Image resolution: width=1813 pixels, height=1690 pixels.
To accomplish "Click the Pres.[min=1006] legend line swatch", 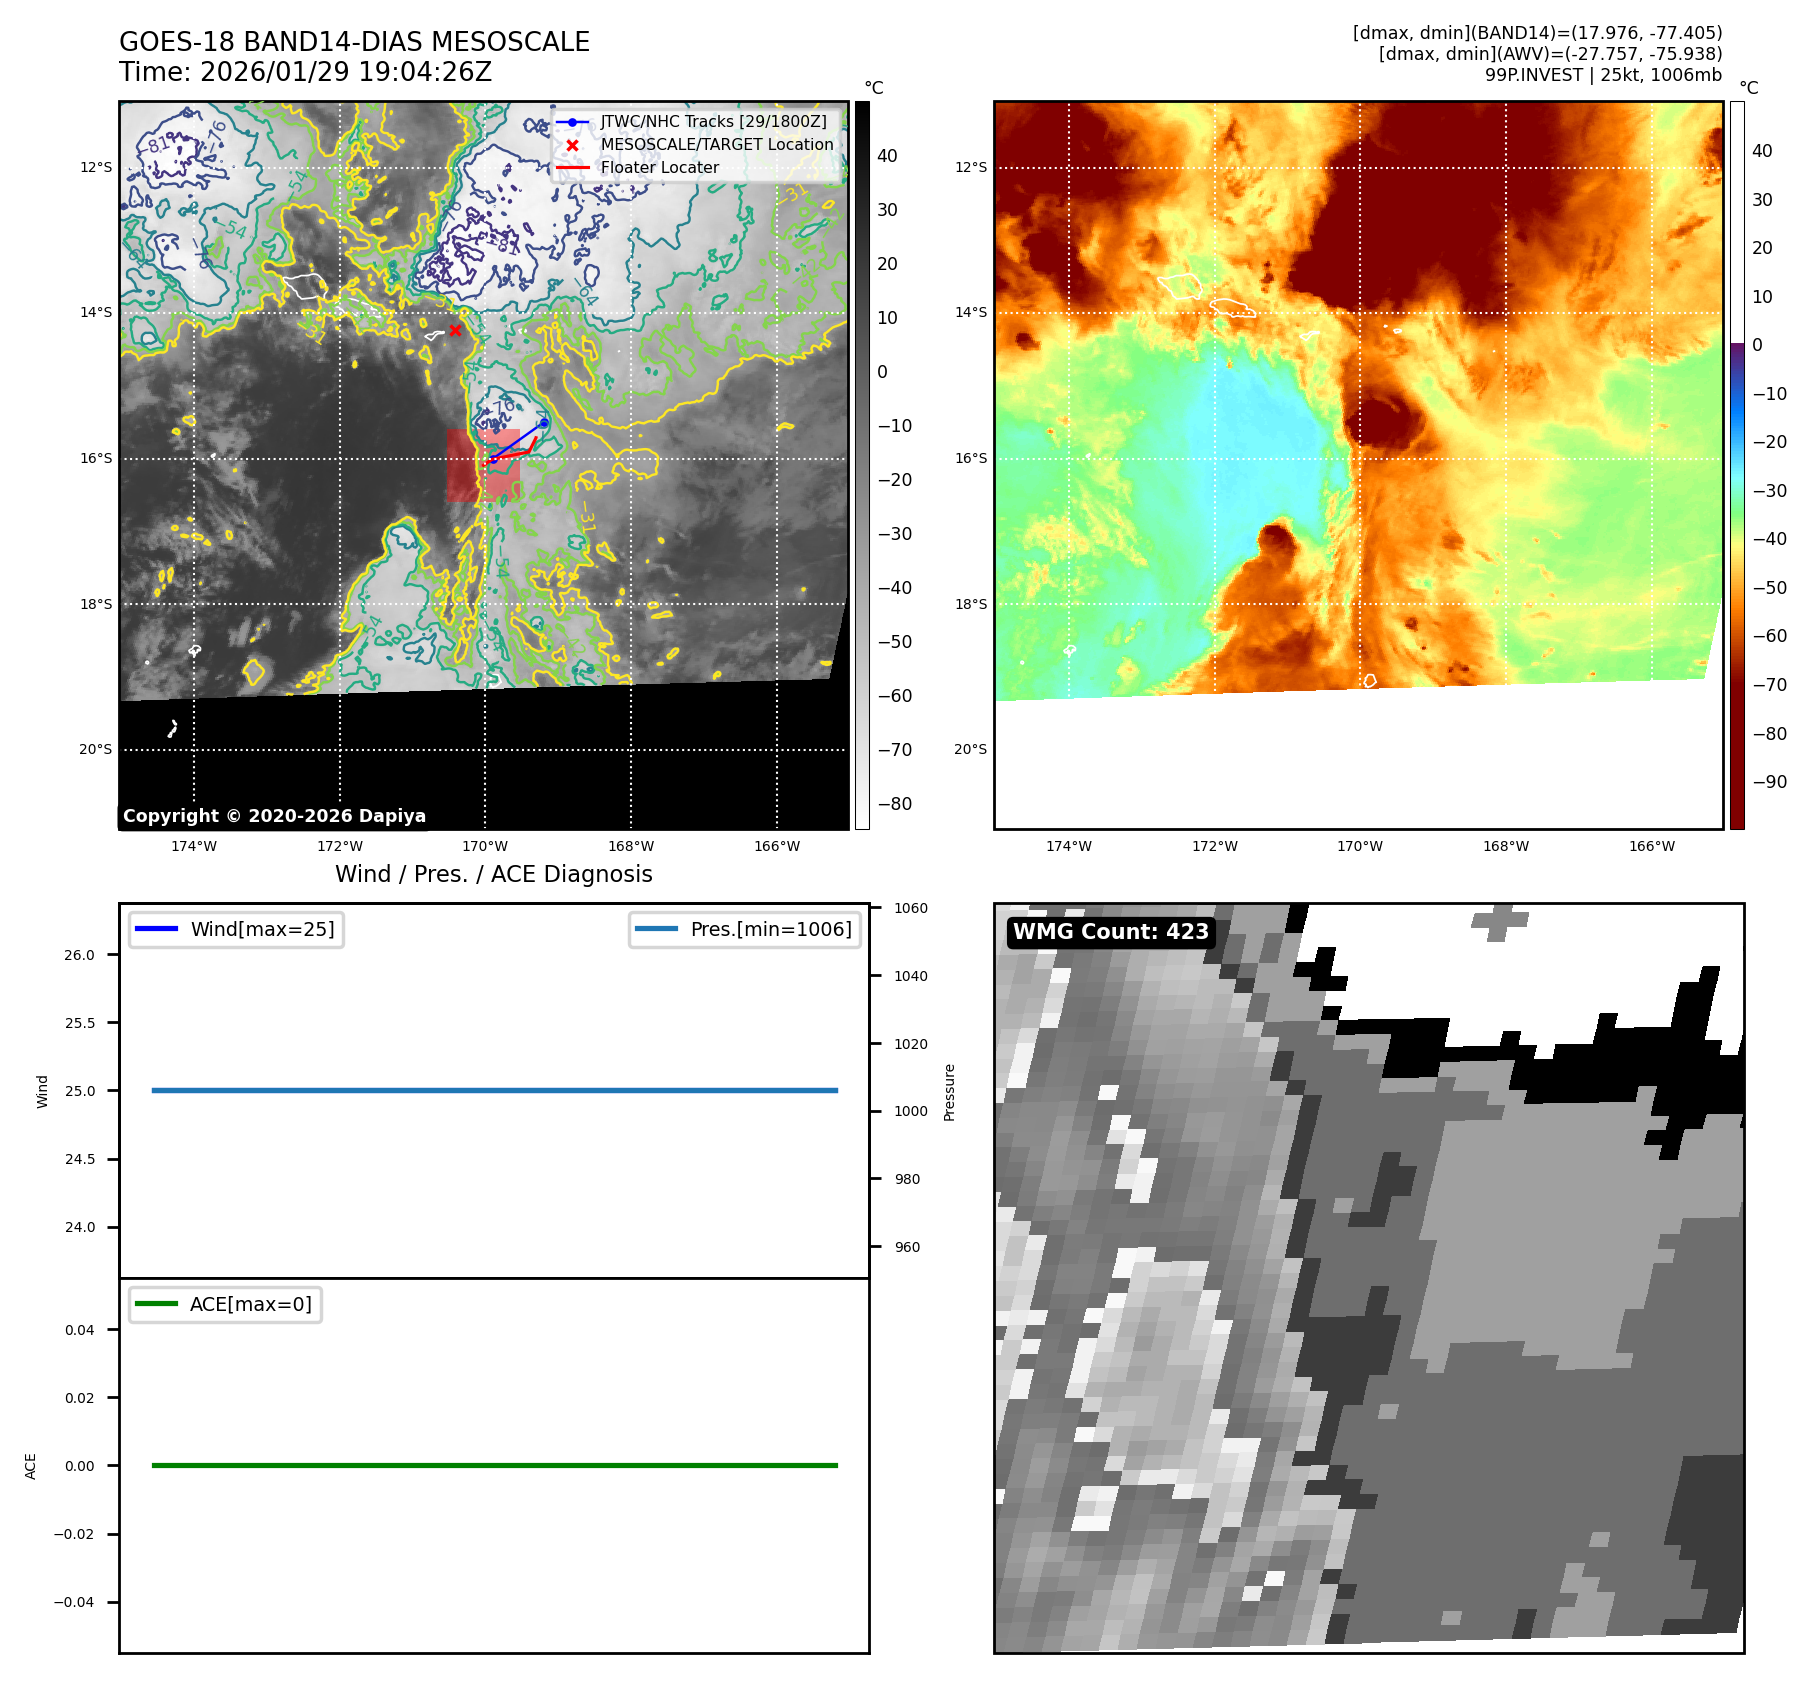I will click(656, 929).
